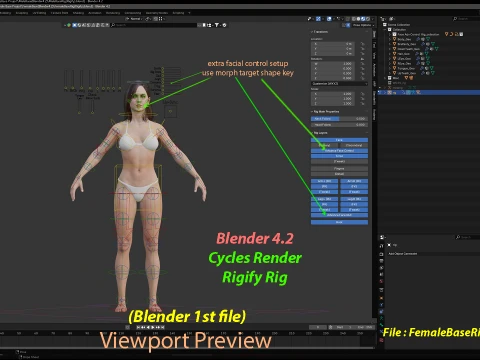Toggle the Advance Face Control rig layer

tap(339, 151)
